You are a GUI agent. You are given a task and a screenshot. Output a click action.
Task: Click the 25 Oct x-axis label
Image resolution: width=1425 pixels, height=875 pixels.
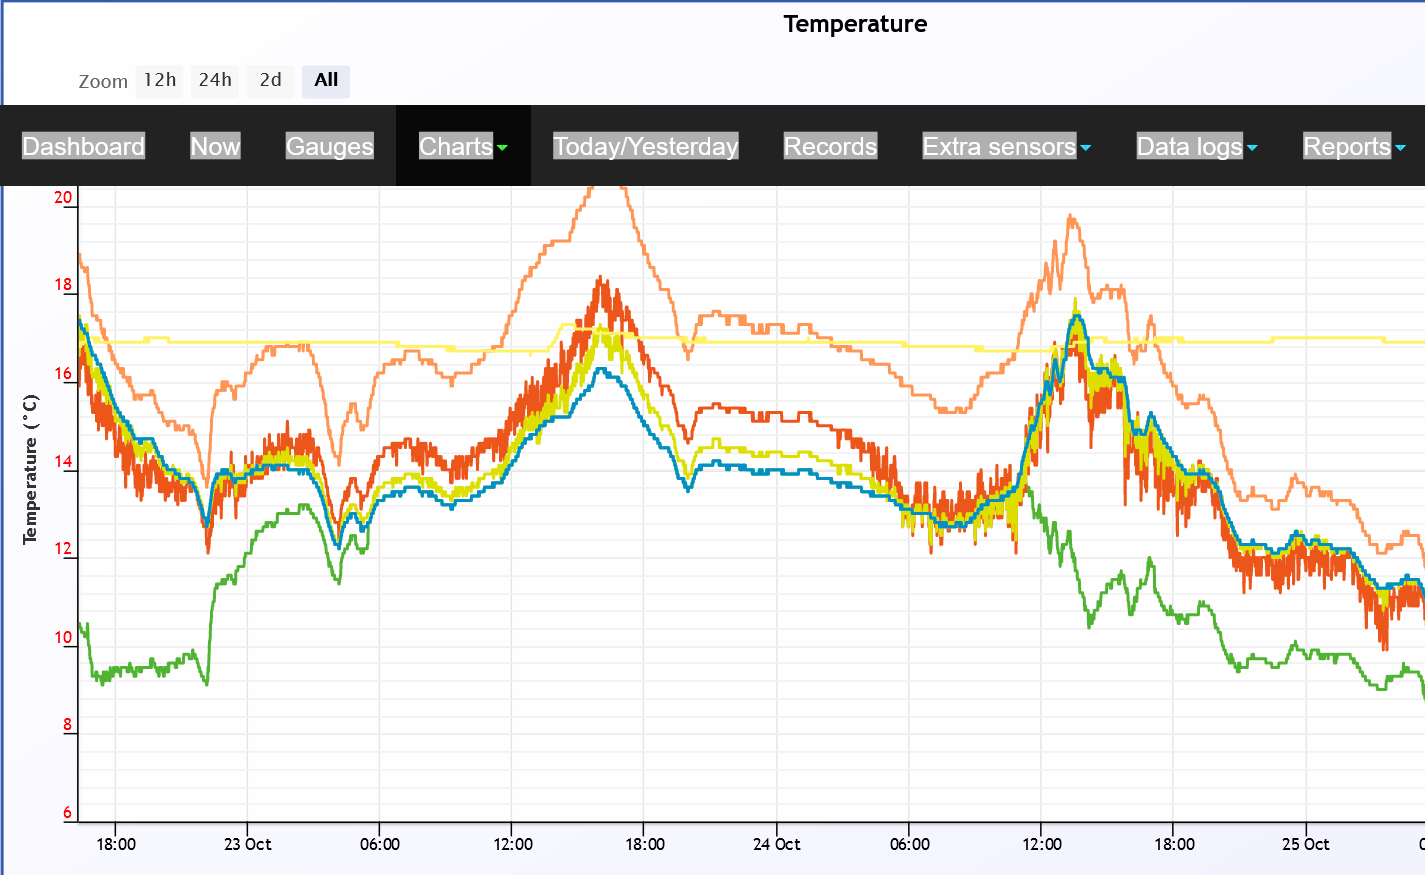(x=1305, y=844)
